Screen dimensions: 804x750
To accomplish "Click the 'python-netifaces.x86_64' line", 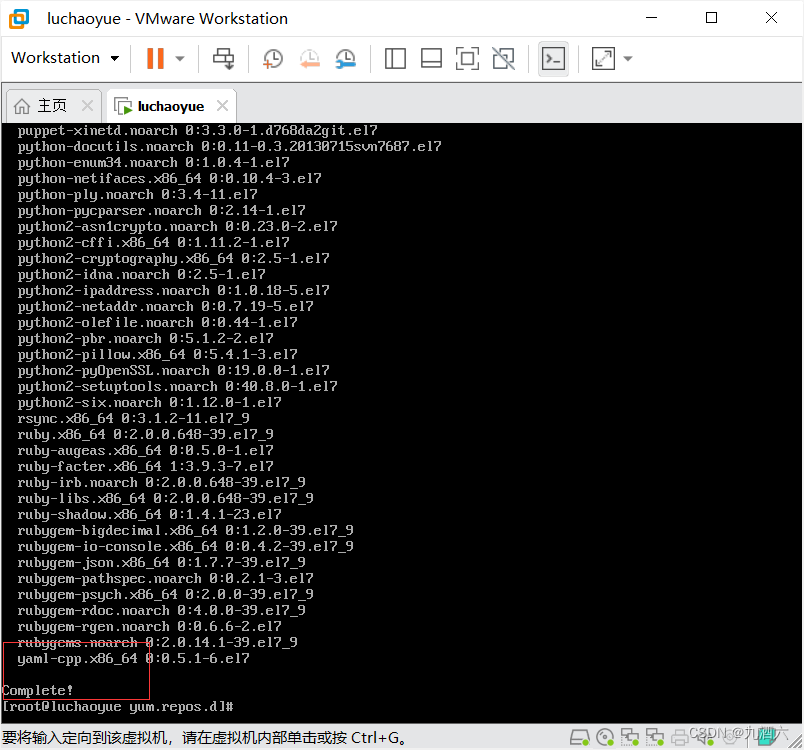I will point(169,178).
